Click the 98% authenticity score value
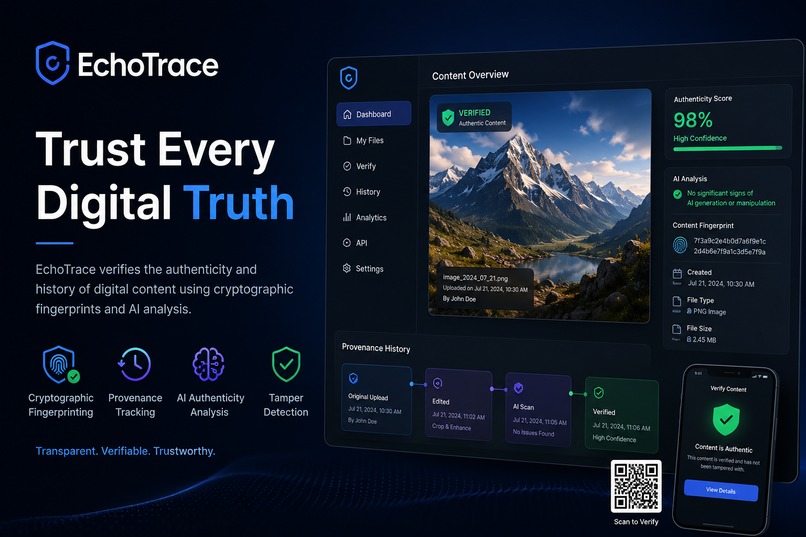Viewport: 806px width, 537px height. tap(693, 120)
